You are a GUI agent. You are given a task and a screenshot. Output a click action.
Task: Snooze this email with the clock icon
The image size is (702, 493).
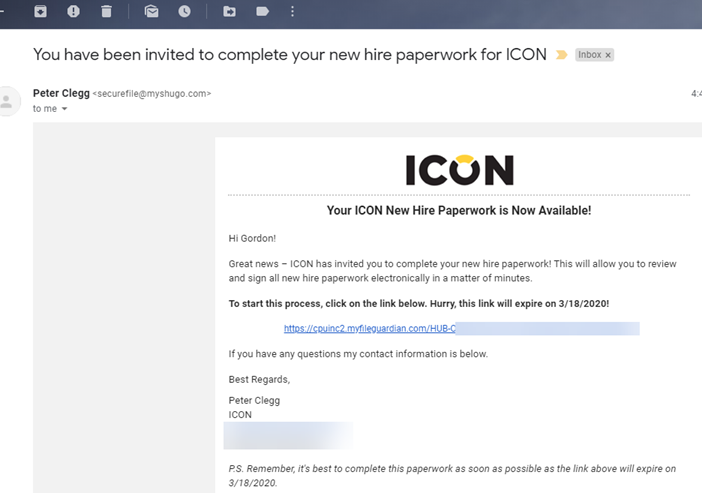[x=184, y=11]
